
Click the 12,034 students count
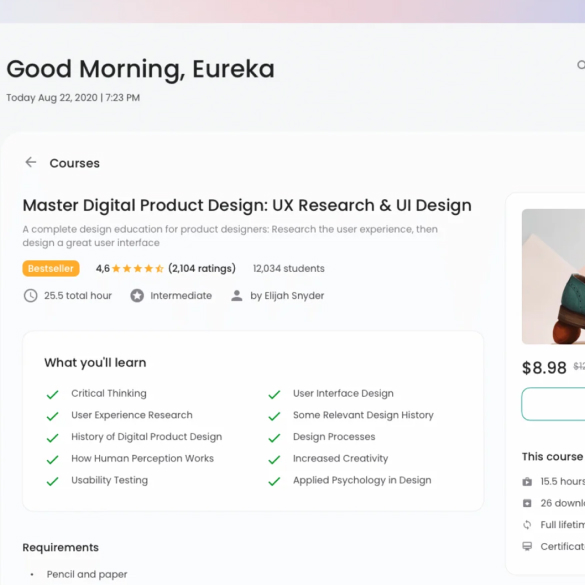[x=289, y=269]
